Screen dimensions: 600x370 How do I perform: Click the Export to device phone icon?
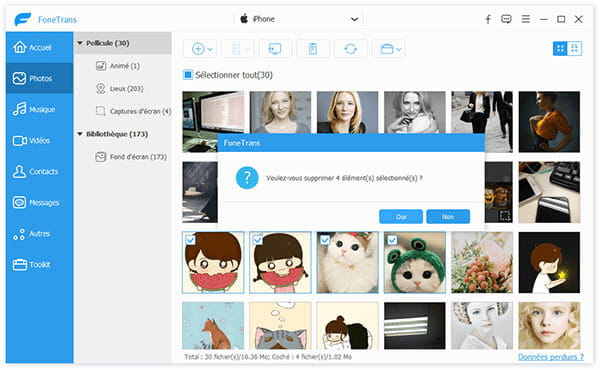tap(236, 49)
